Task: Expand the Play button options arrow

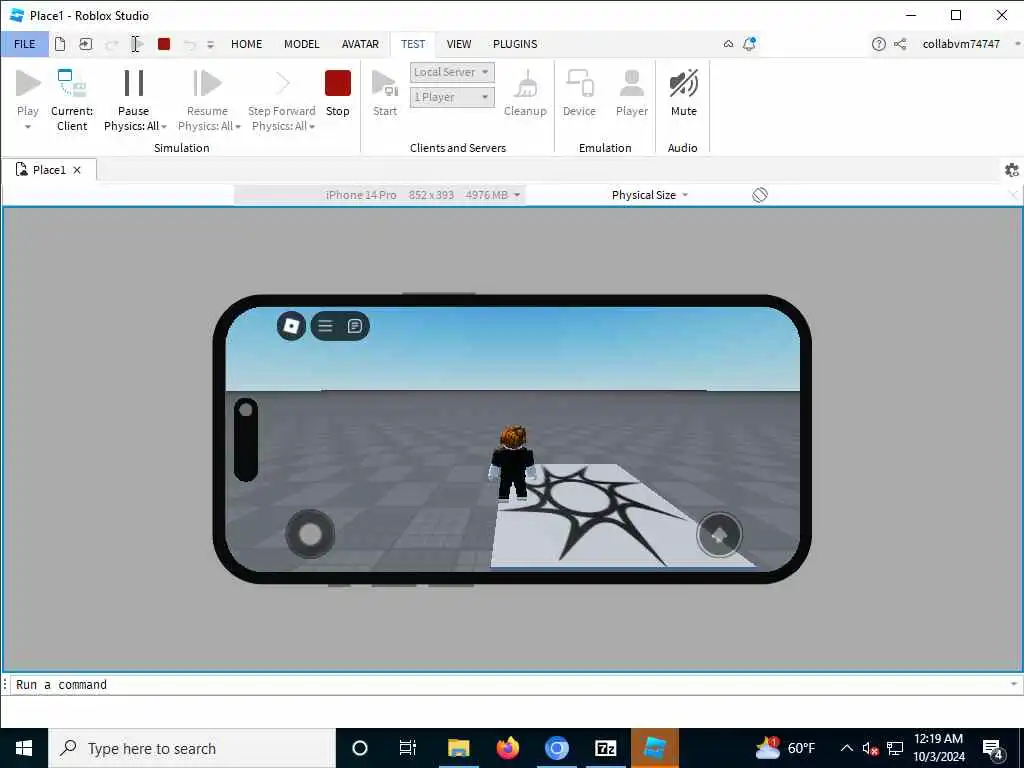Action: (x=28, y=127)
